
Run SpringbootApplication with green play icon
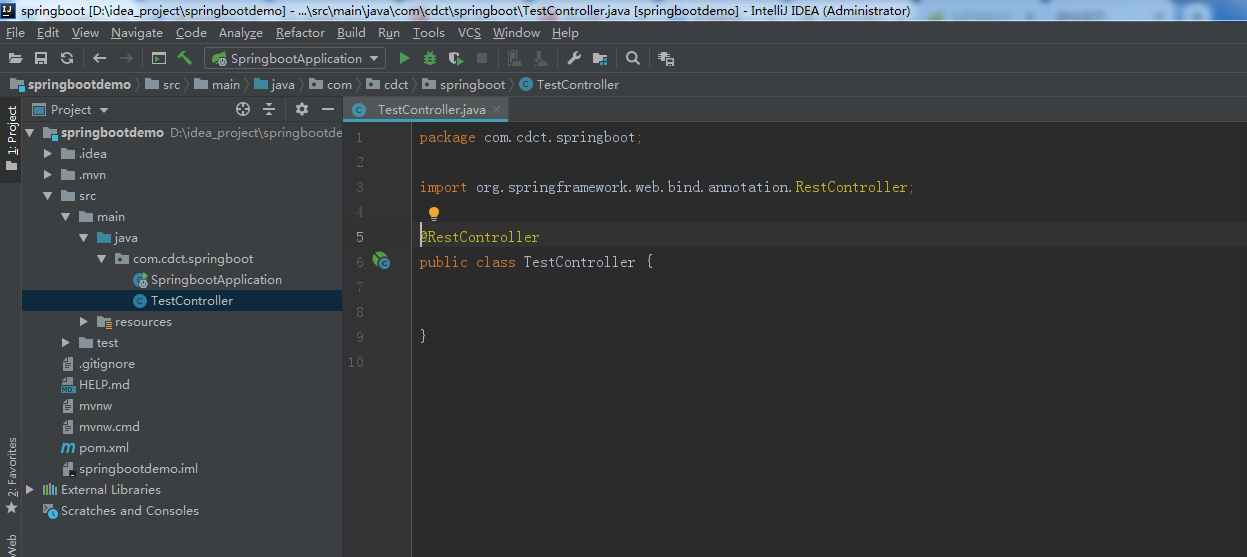pos(404,59)
